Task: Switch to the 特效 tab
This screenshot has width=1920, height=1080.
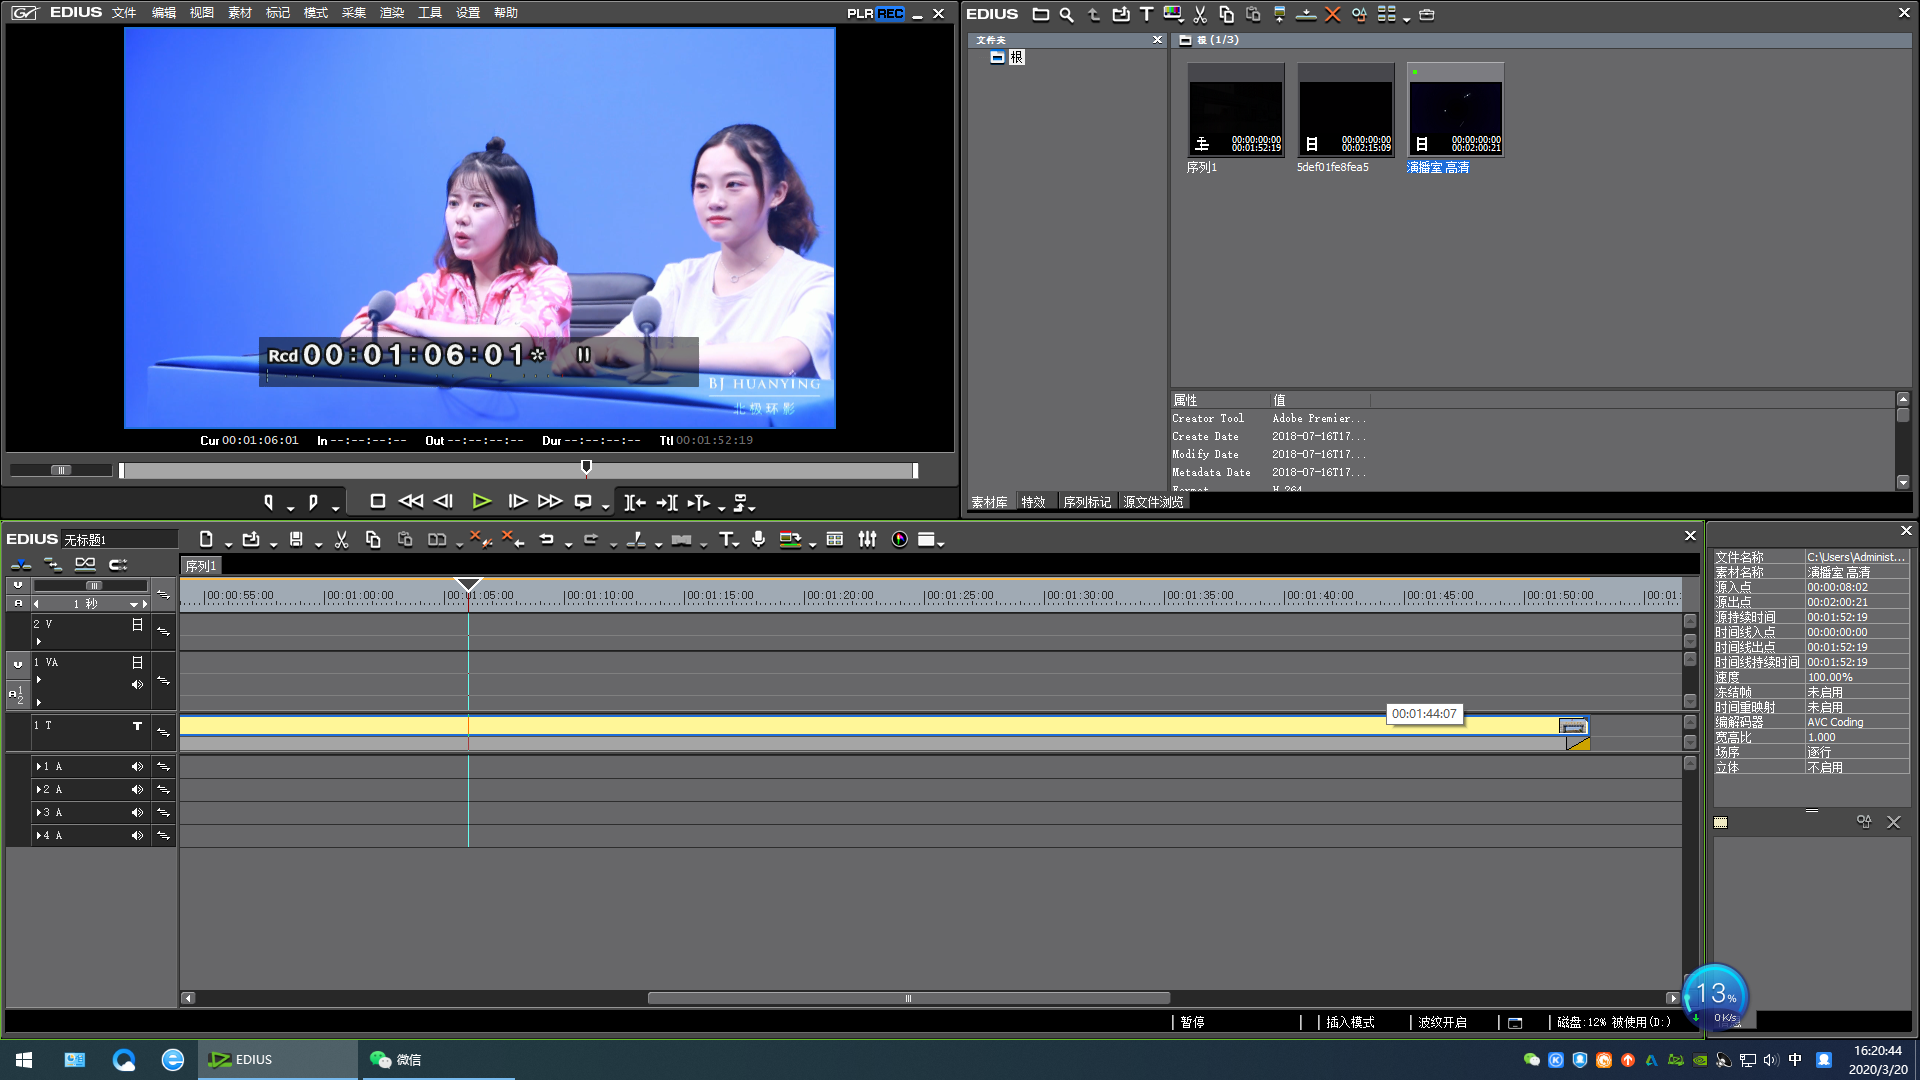Action: click(x=1033, y=502)
